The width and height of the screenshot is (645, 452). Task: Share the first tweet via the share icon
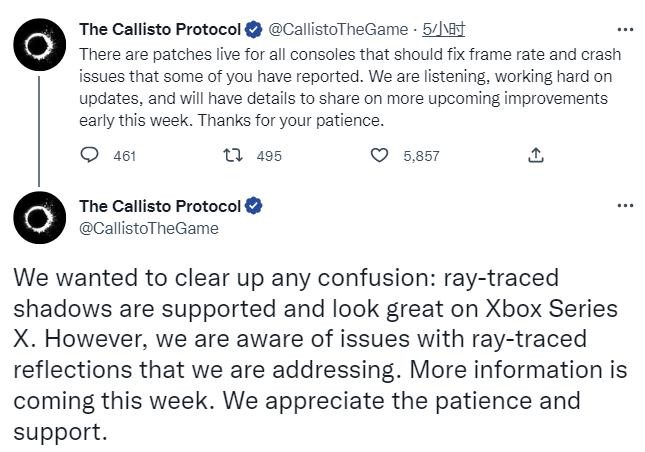[536, 155]
